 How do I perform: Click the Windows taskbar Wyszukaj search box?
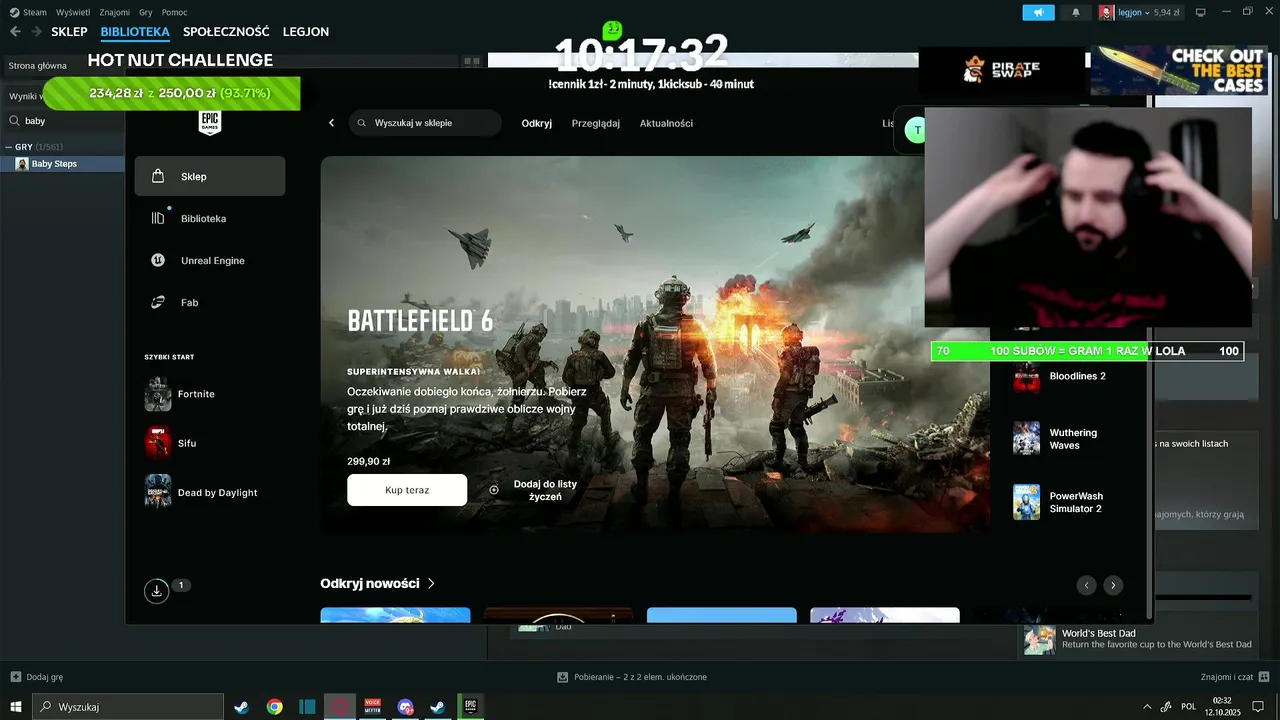click(x=127, y=707)
